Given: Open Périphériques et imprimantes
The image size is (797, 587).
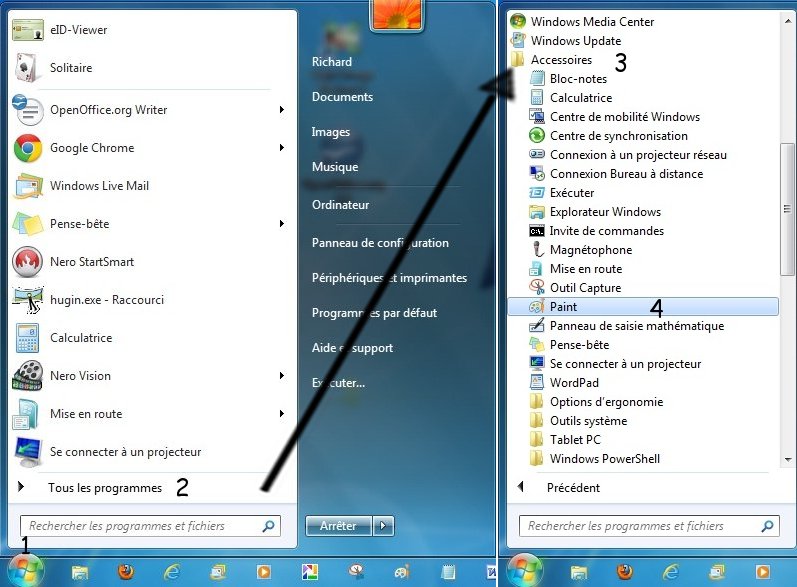Looking at the screenshot, I should (389, 278).
